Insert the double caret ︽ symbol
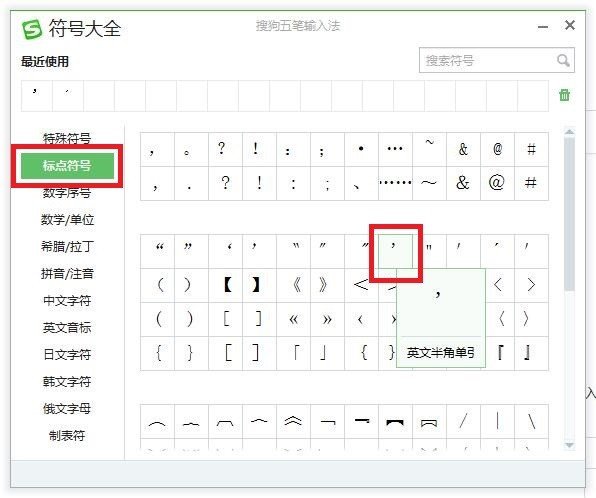 (x=293, y=422)
